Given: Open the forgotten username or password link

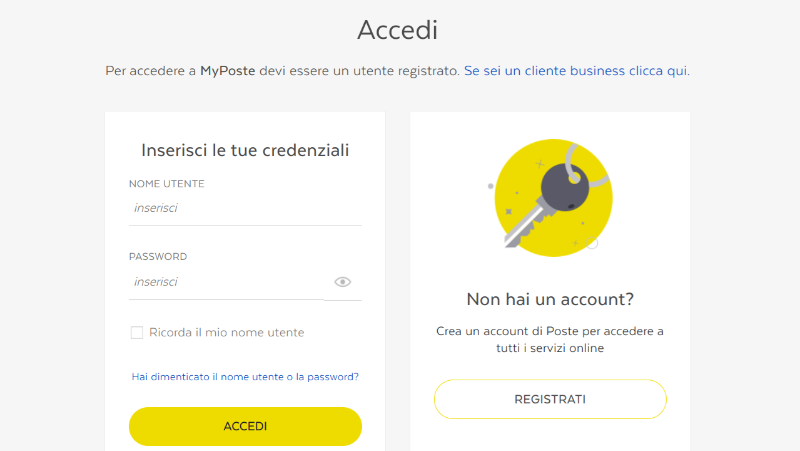Looking at the screenshot, I should pos(245,377).
